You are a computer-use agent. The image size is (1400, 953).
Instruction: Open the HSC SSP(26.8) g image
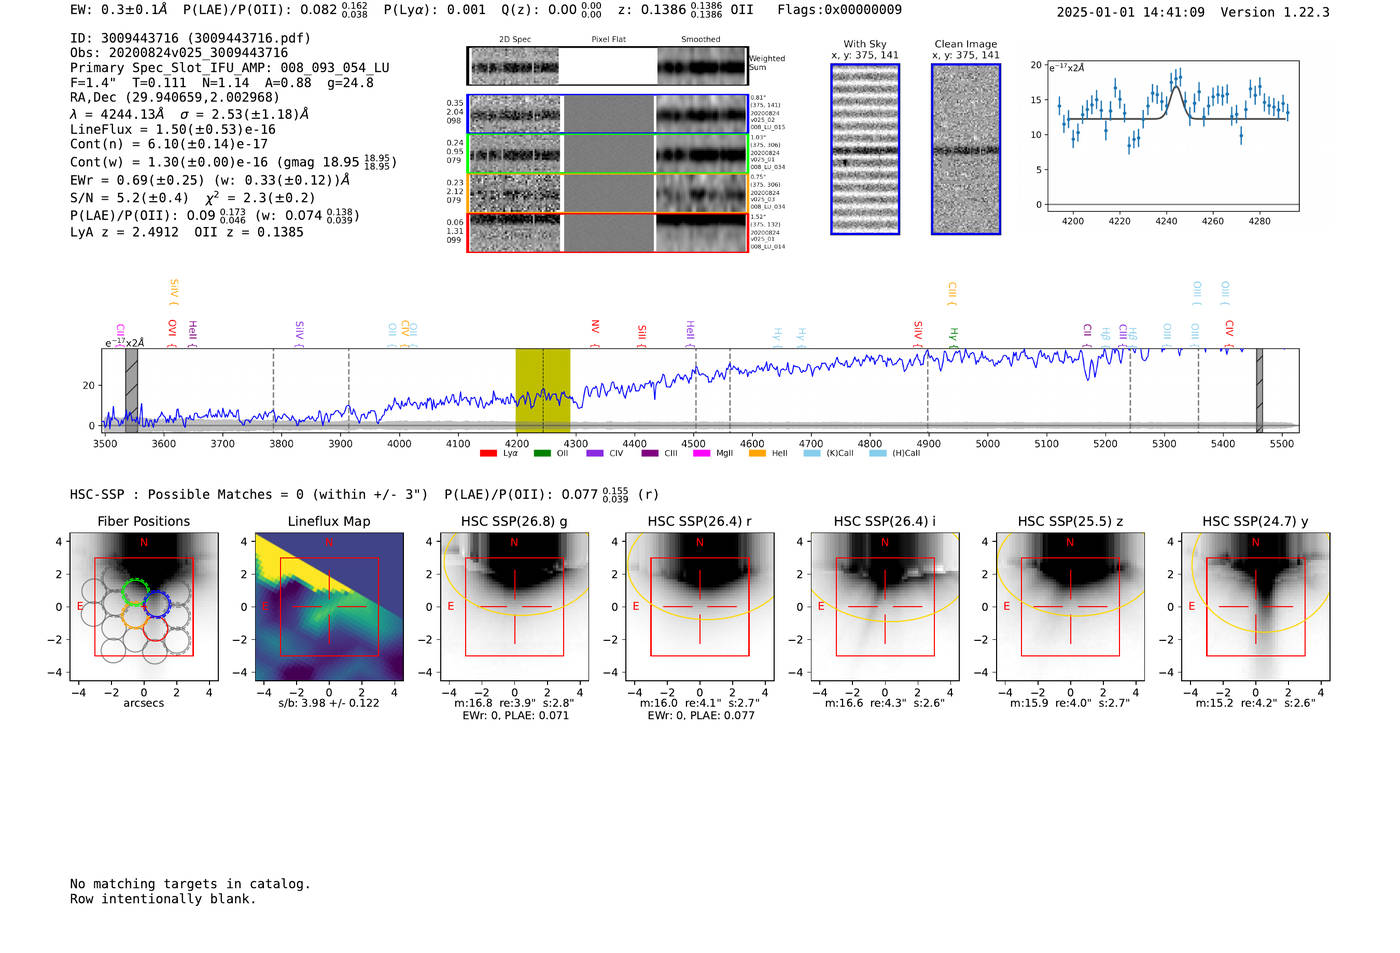515,607
